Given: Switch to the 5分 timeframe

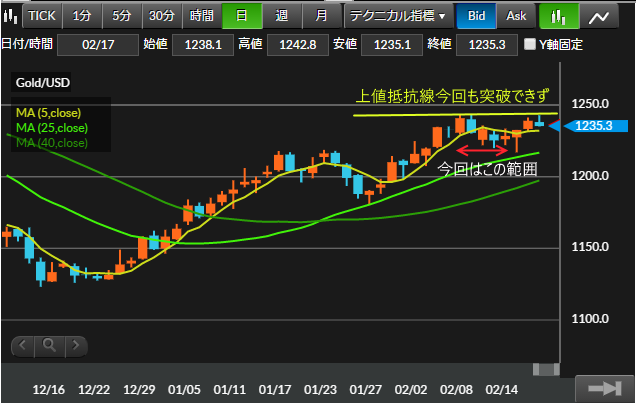Looking at the screenshot, I should (121, 16).
